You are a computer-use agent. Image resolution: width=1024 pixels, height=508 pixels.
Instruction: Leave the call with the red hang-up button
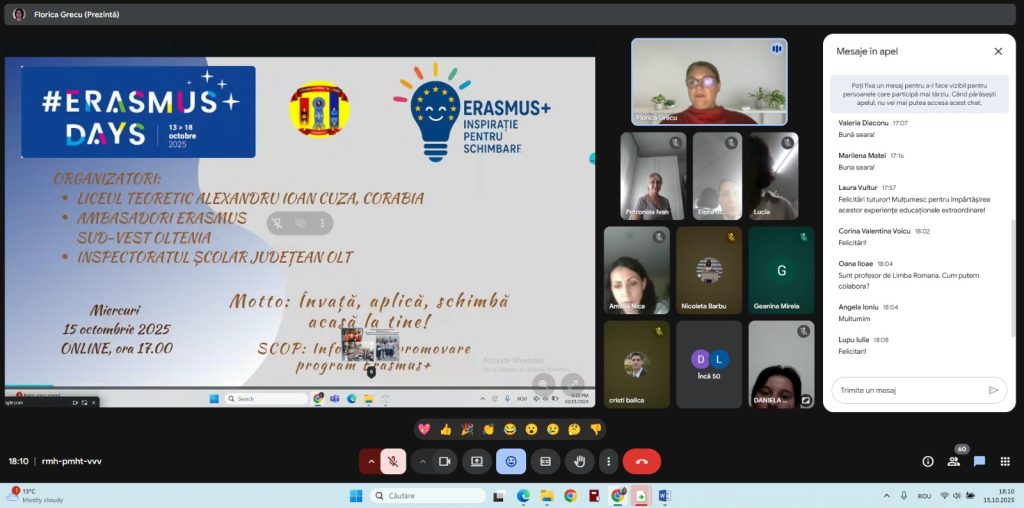click(641, 461)
